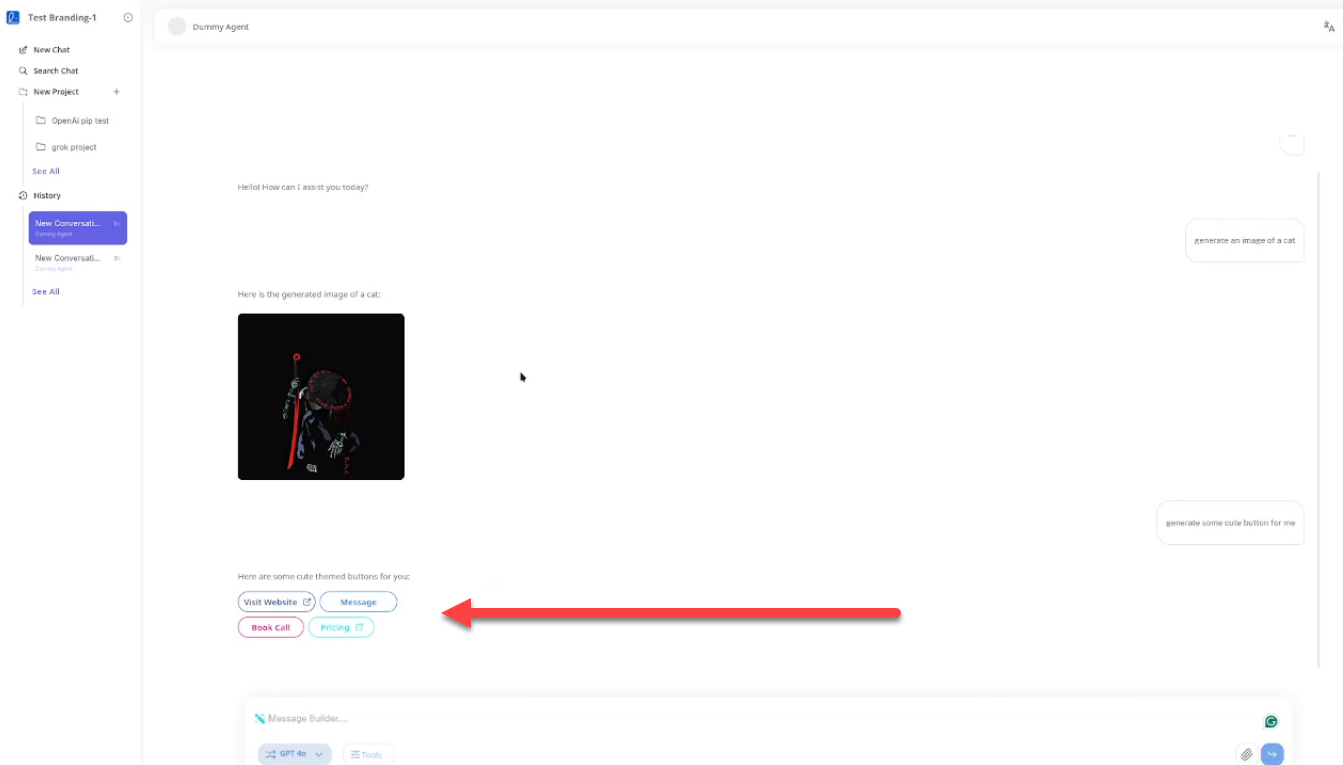The width and height of the screenshot is (1343, 765).
Task: Click the Pricing button
Action: 341,628
